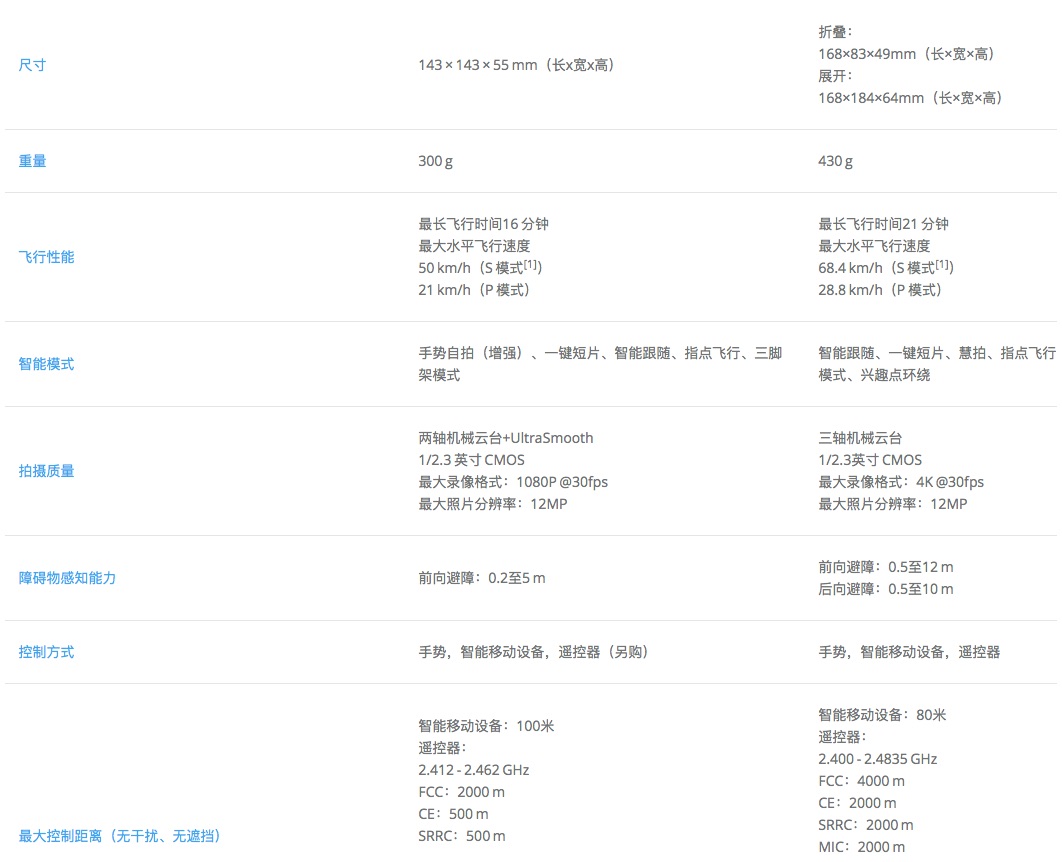The height and width of the screenshot is (862, 1062).
Task: Click the 430 g weight value
Action: pos(835,161)
